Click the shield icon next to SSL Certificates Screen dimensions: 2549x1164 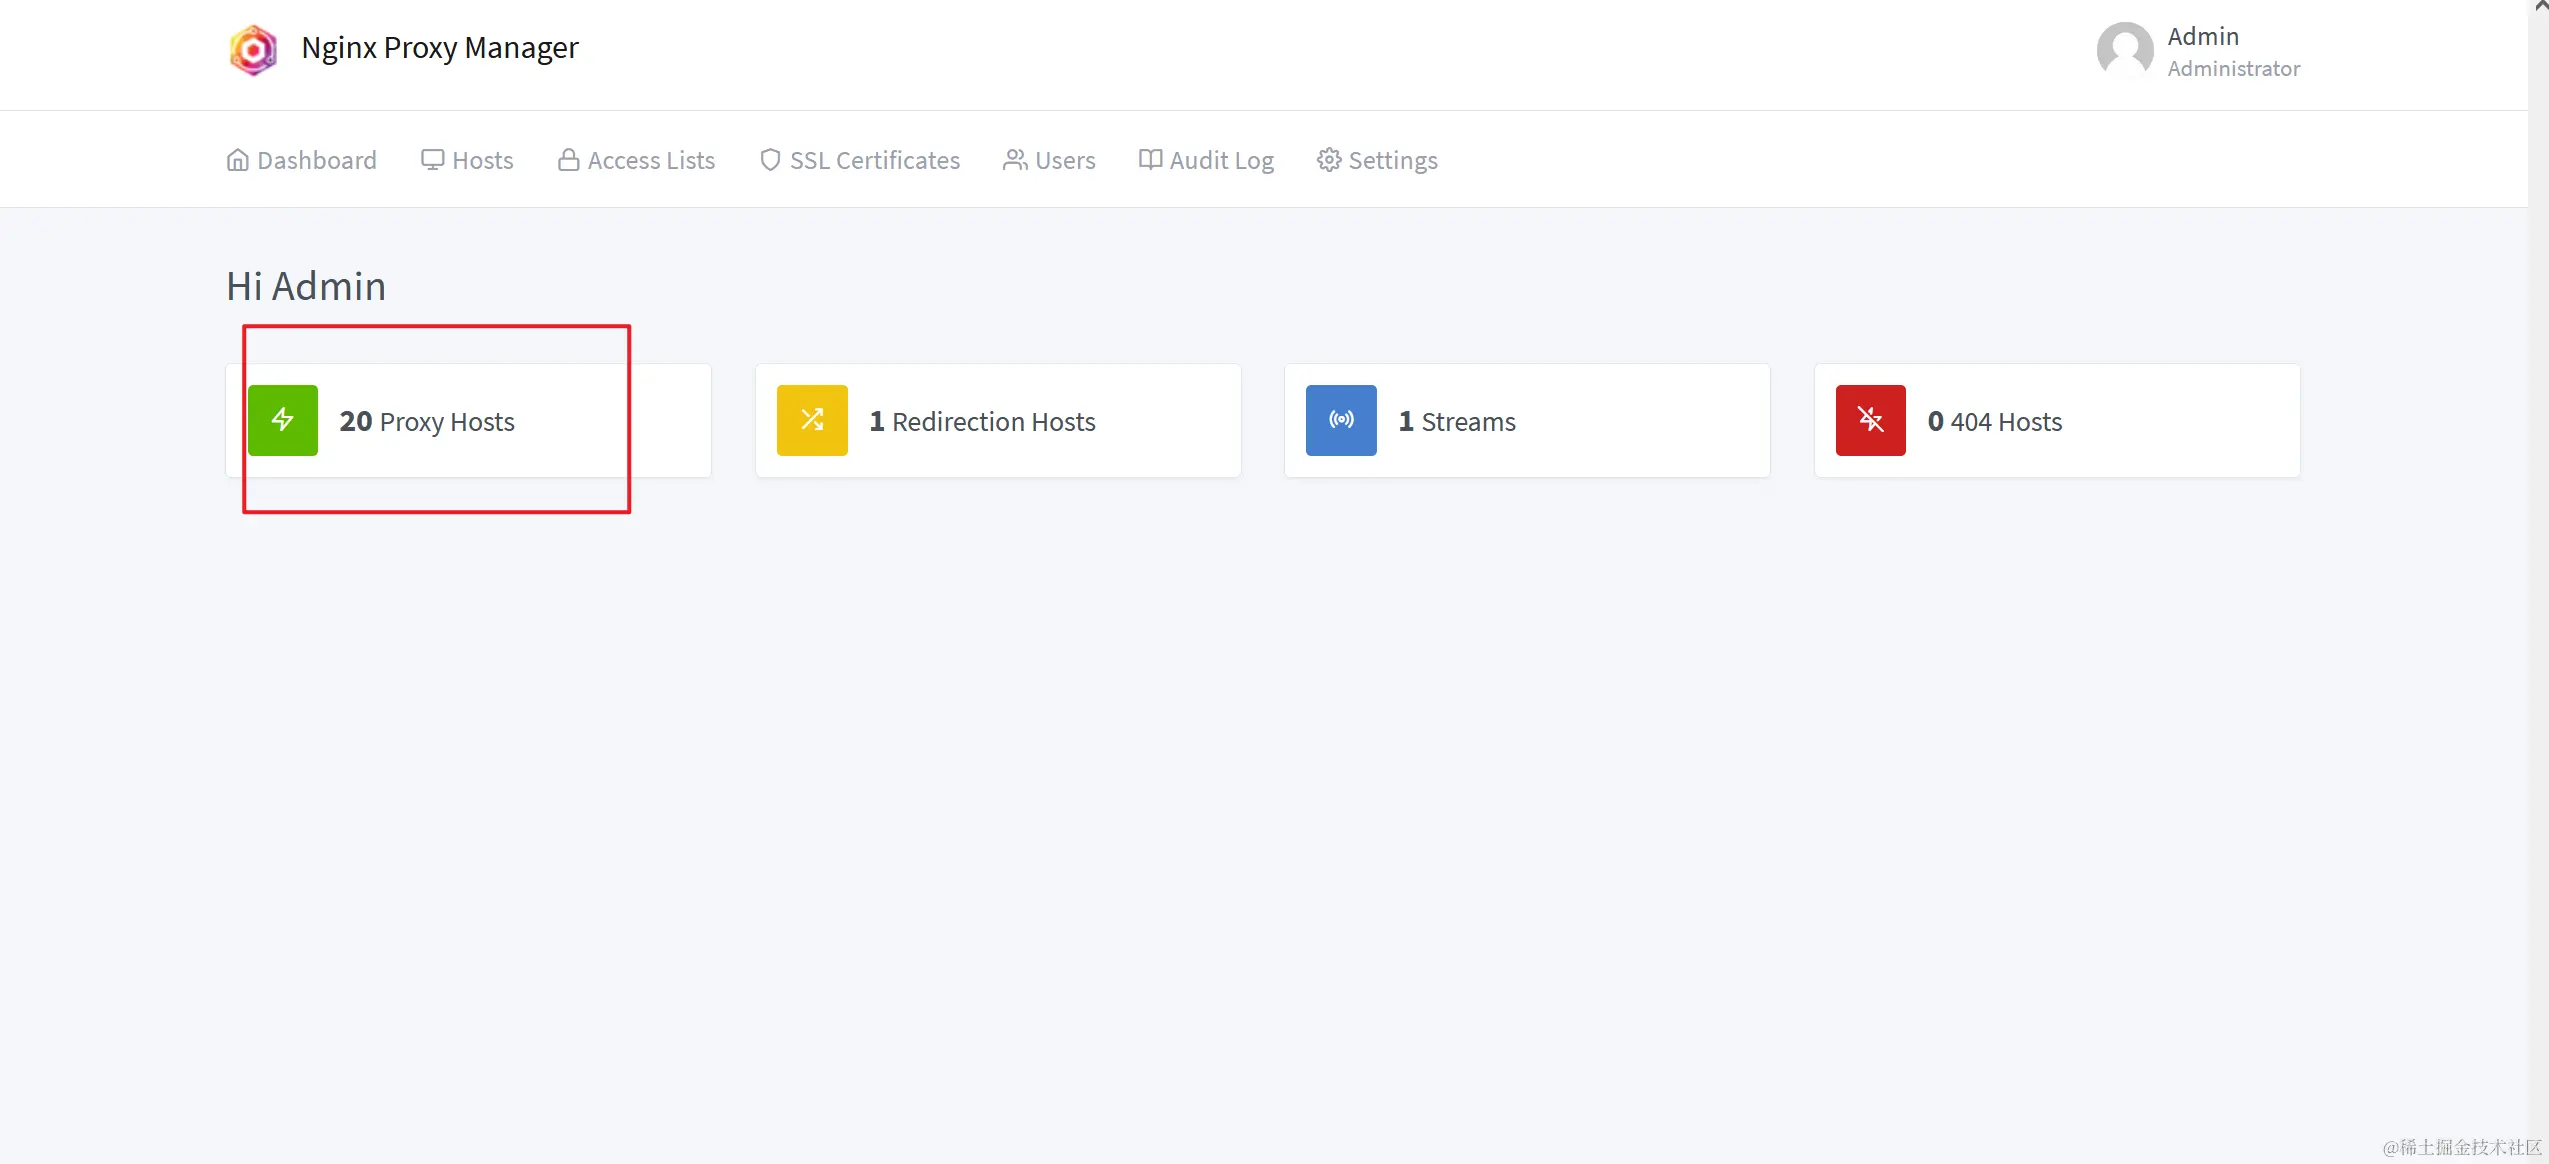(770, 160)
